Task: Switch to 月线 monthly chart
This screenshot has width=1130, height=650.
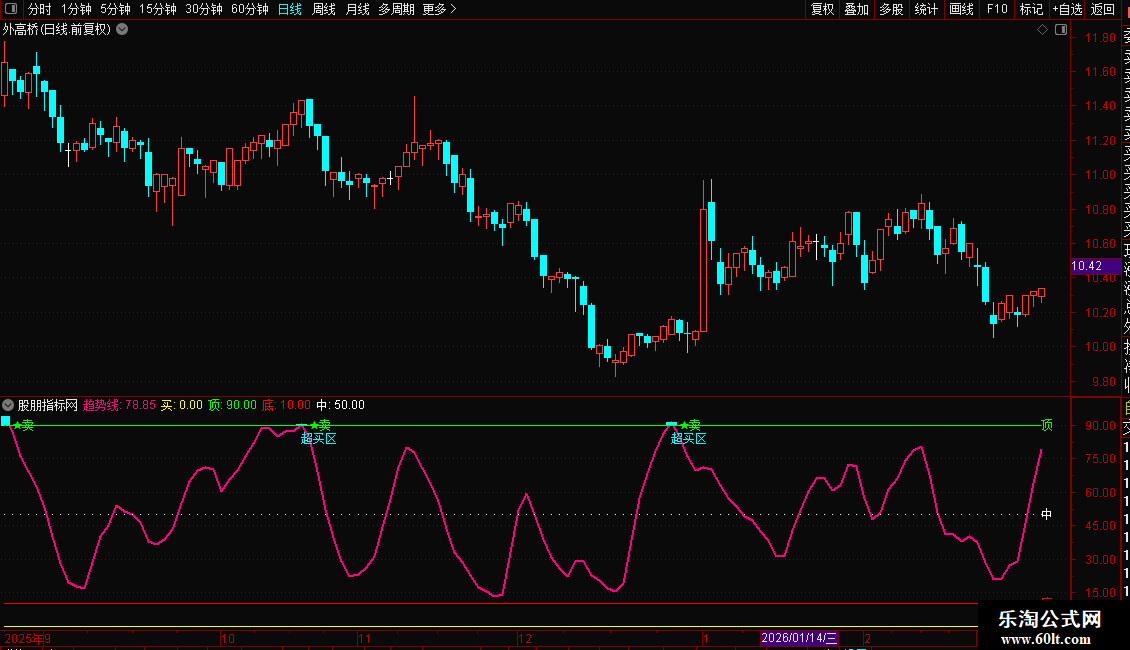Action: point(357,9)
